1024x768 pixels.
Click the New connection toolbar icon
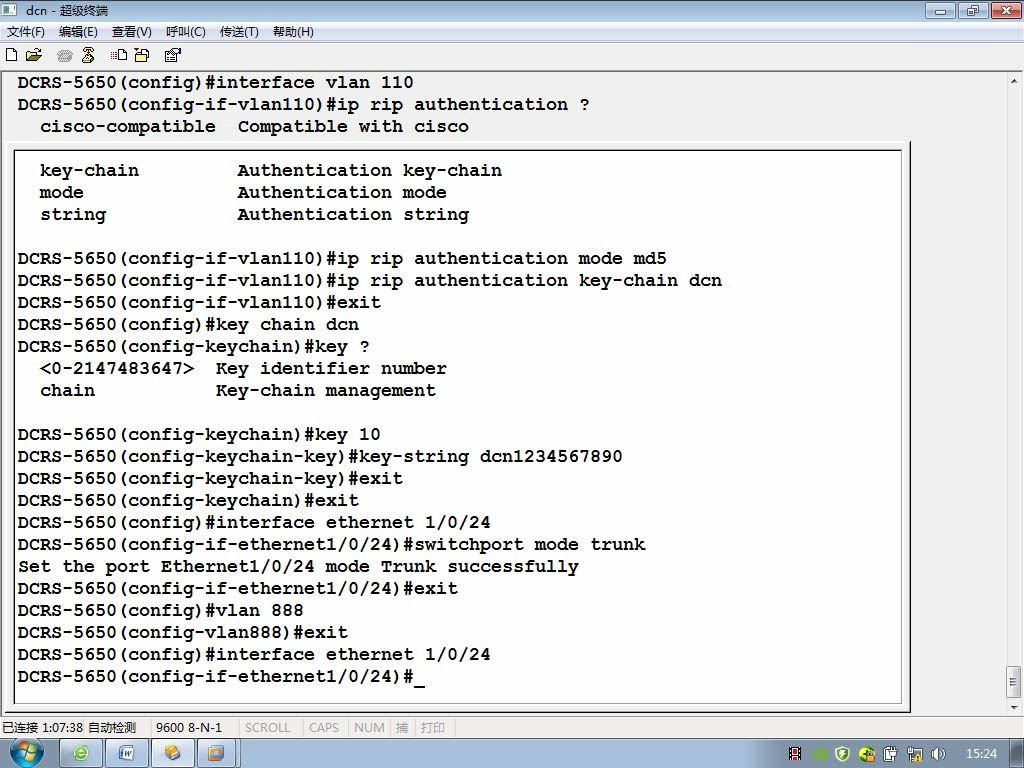pyautogui.click(x=11, y=55)
